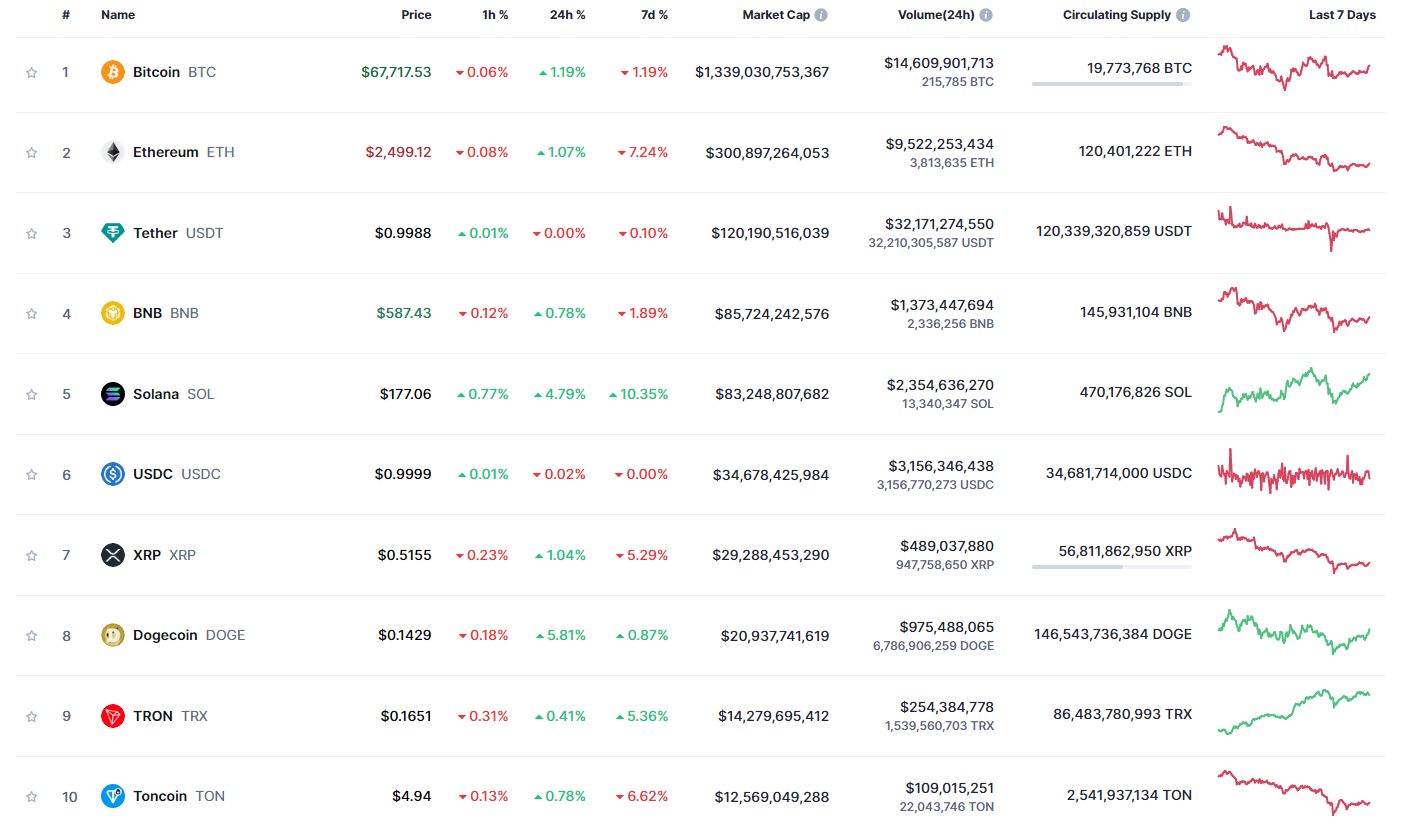Open Ethereum's 7-day price sparkline chart
1406x836 pixels.
point(1294,149)
